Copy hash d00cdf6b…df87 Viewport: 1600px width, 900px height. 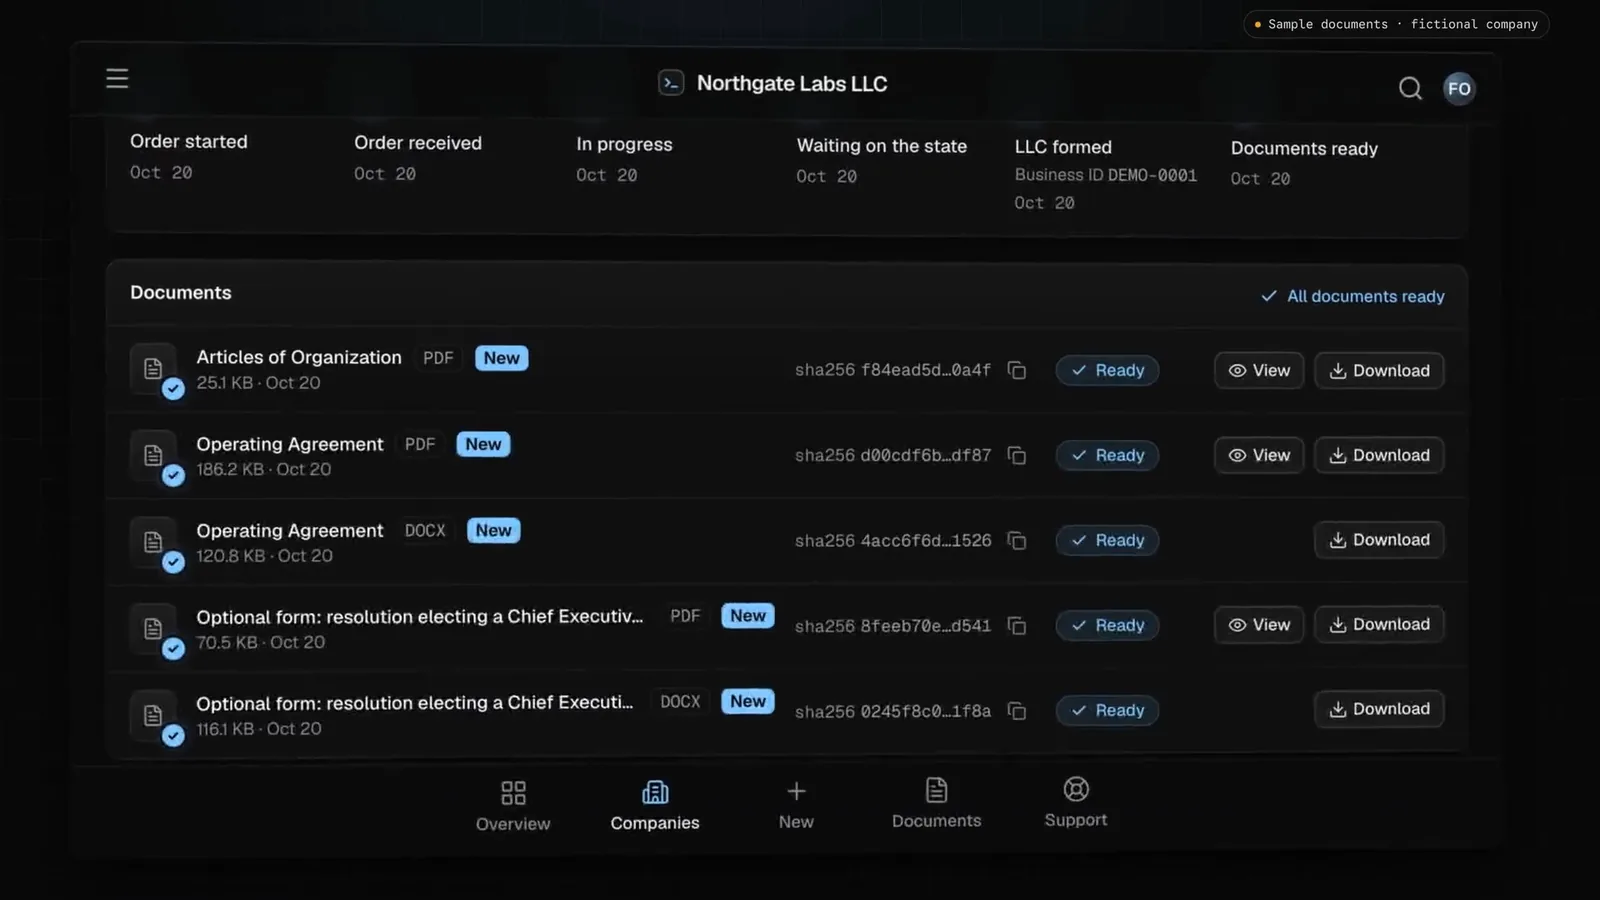(1017, 455)
